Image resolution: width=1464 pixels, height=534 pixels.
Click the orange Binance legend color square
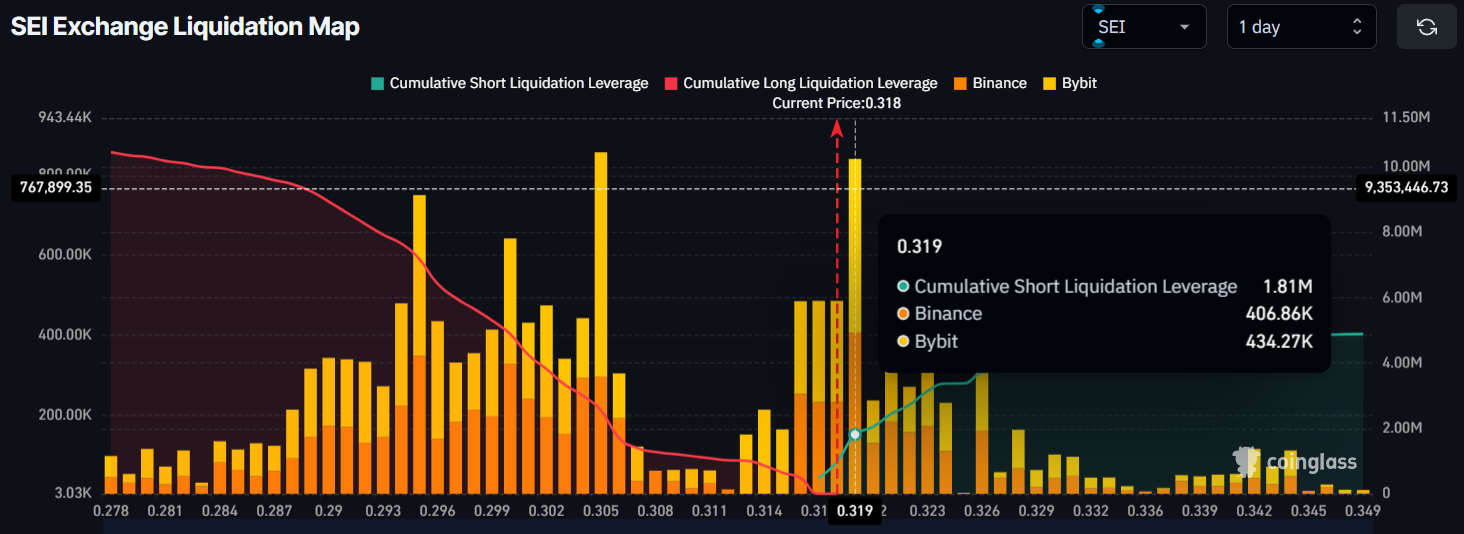pos(961,83)
